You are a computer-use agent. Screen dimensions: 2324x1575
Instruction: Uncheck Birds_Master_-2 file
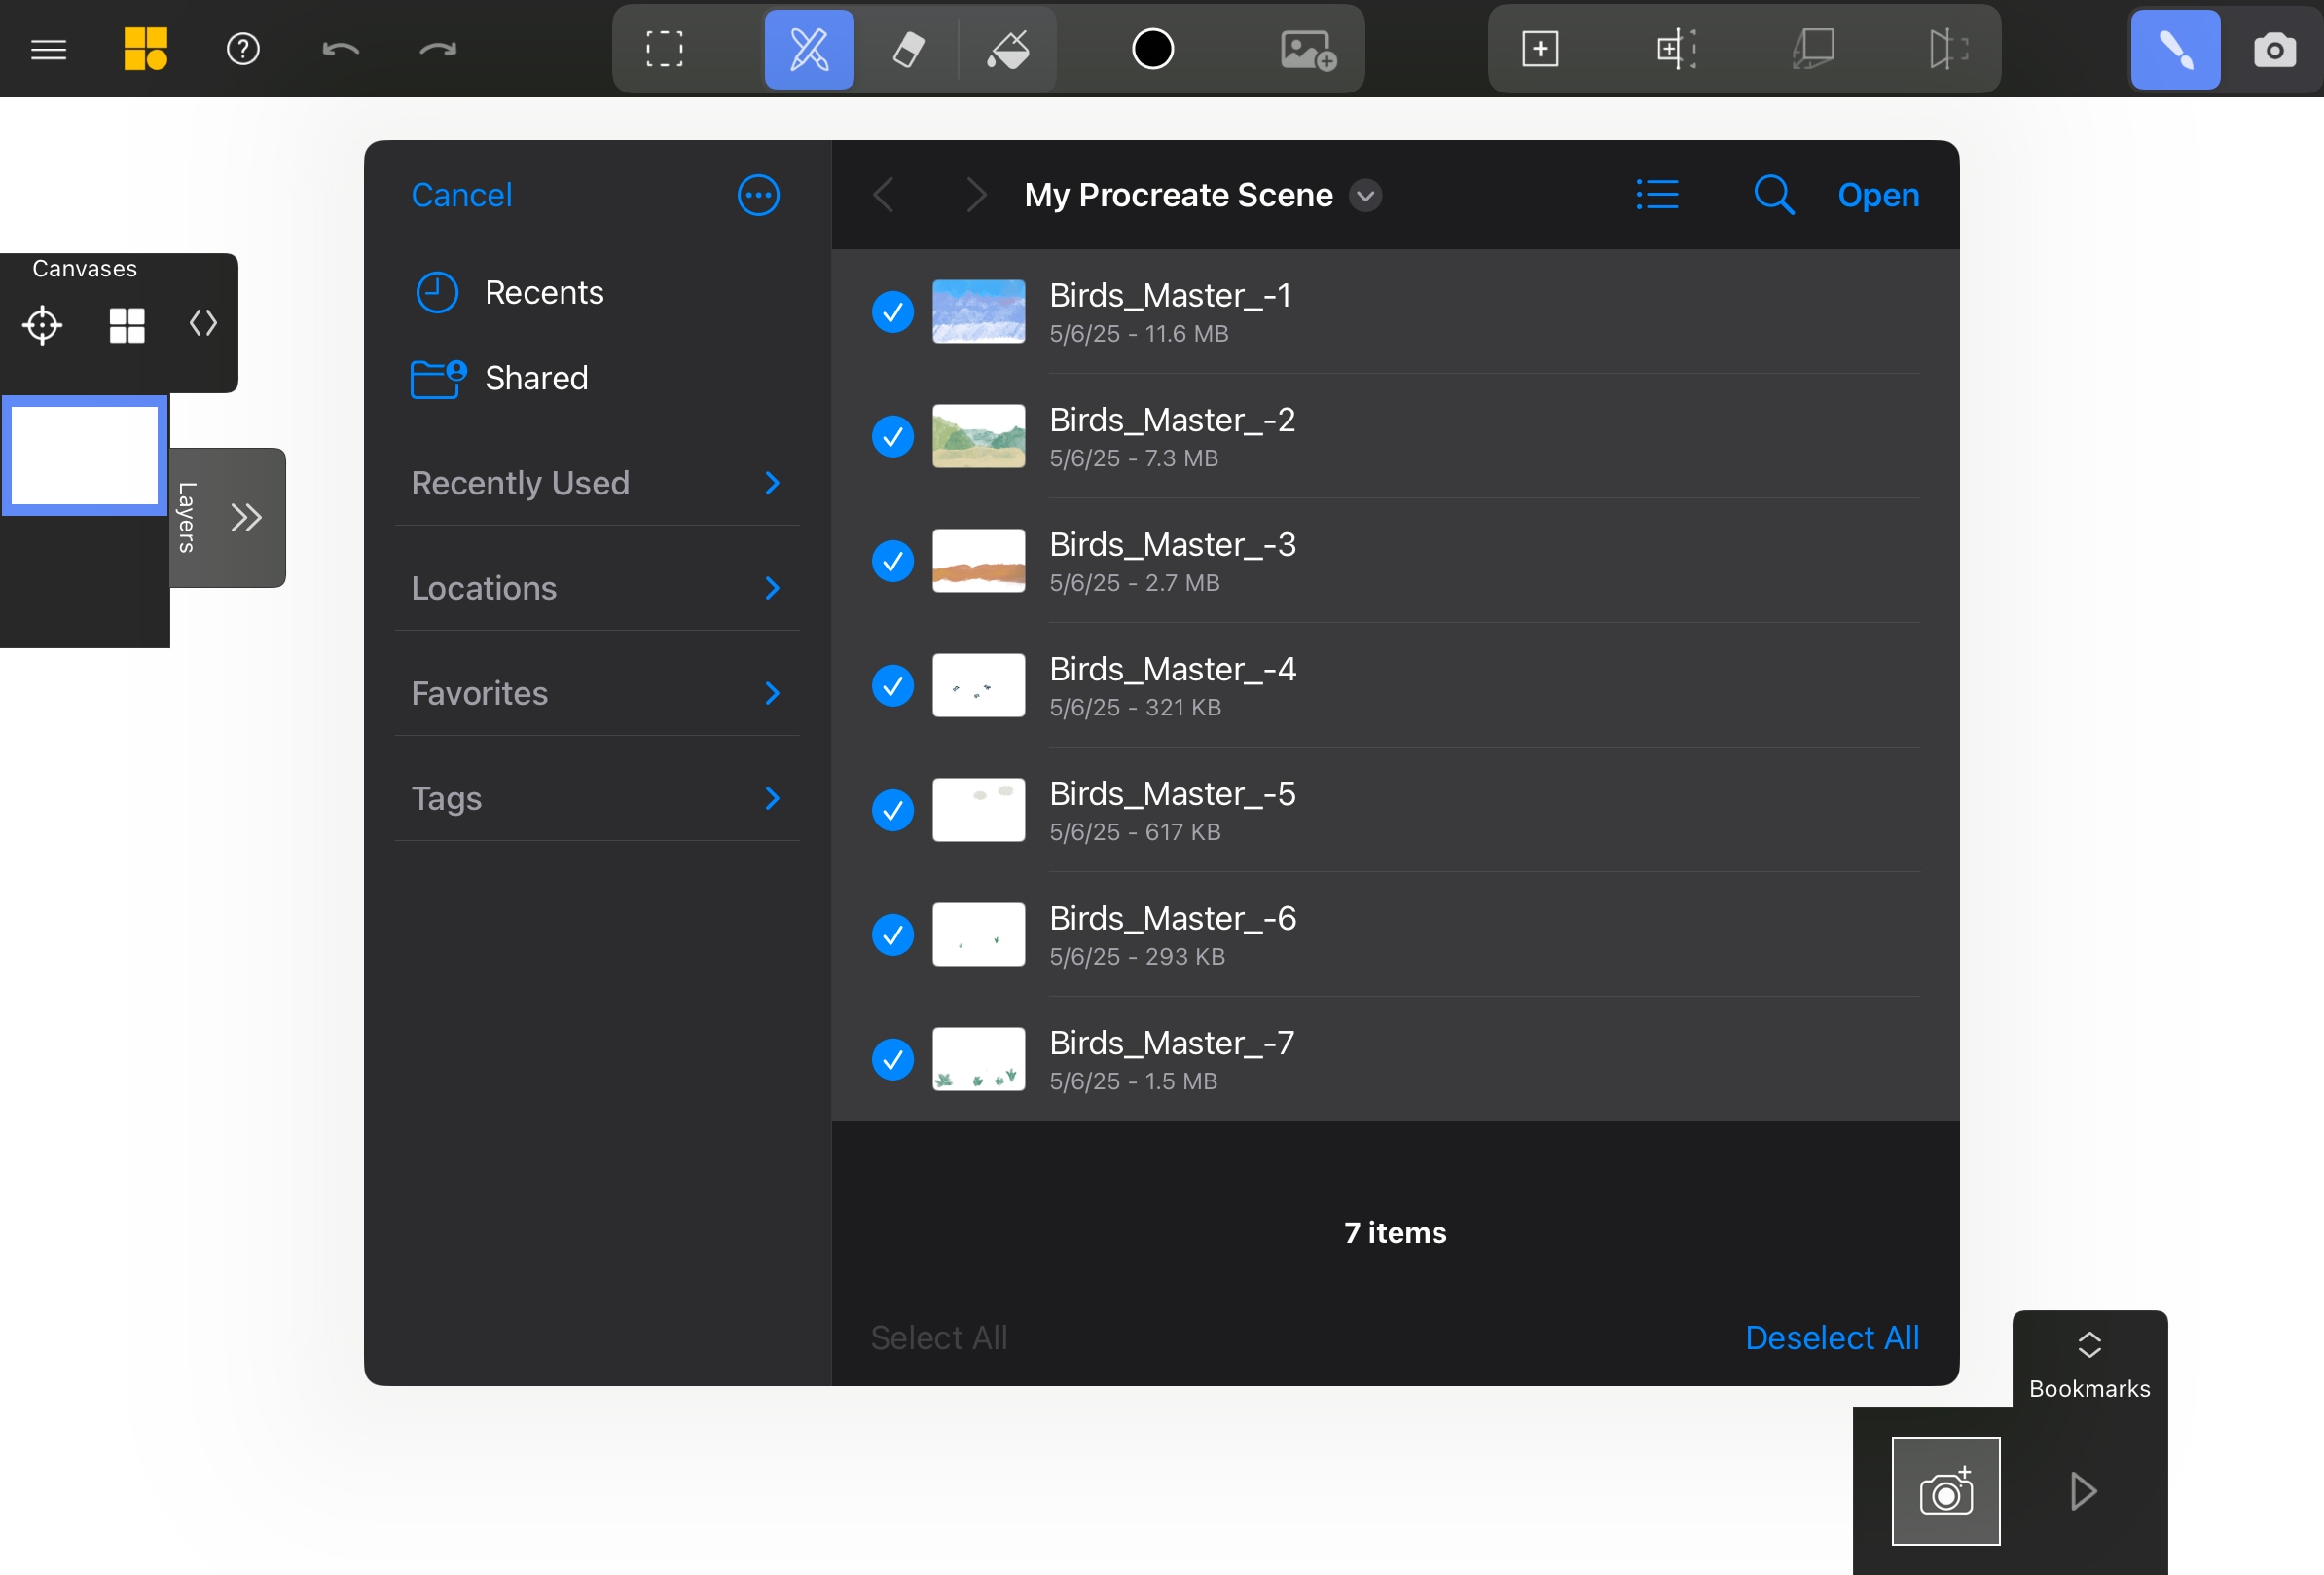[892, 437]
